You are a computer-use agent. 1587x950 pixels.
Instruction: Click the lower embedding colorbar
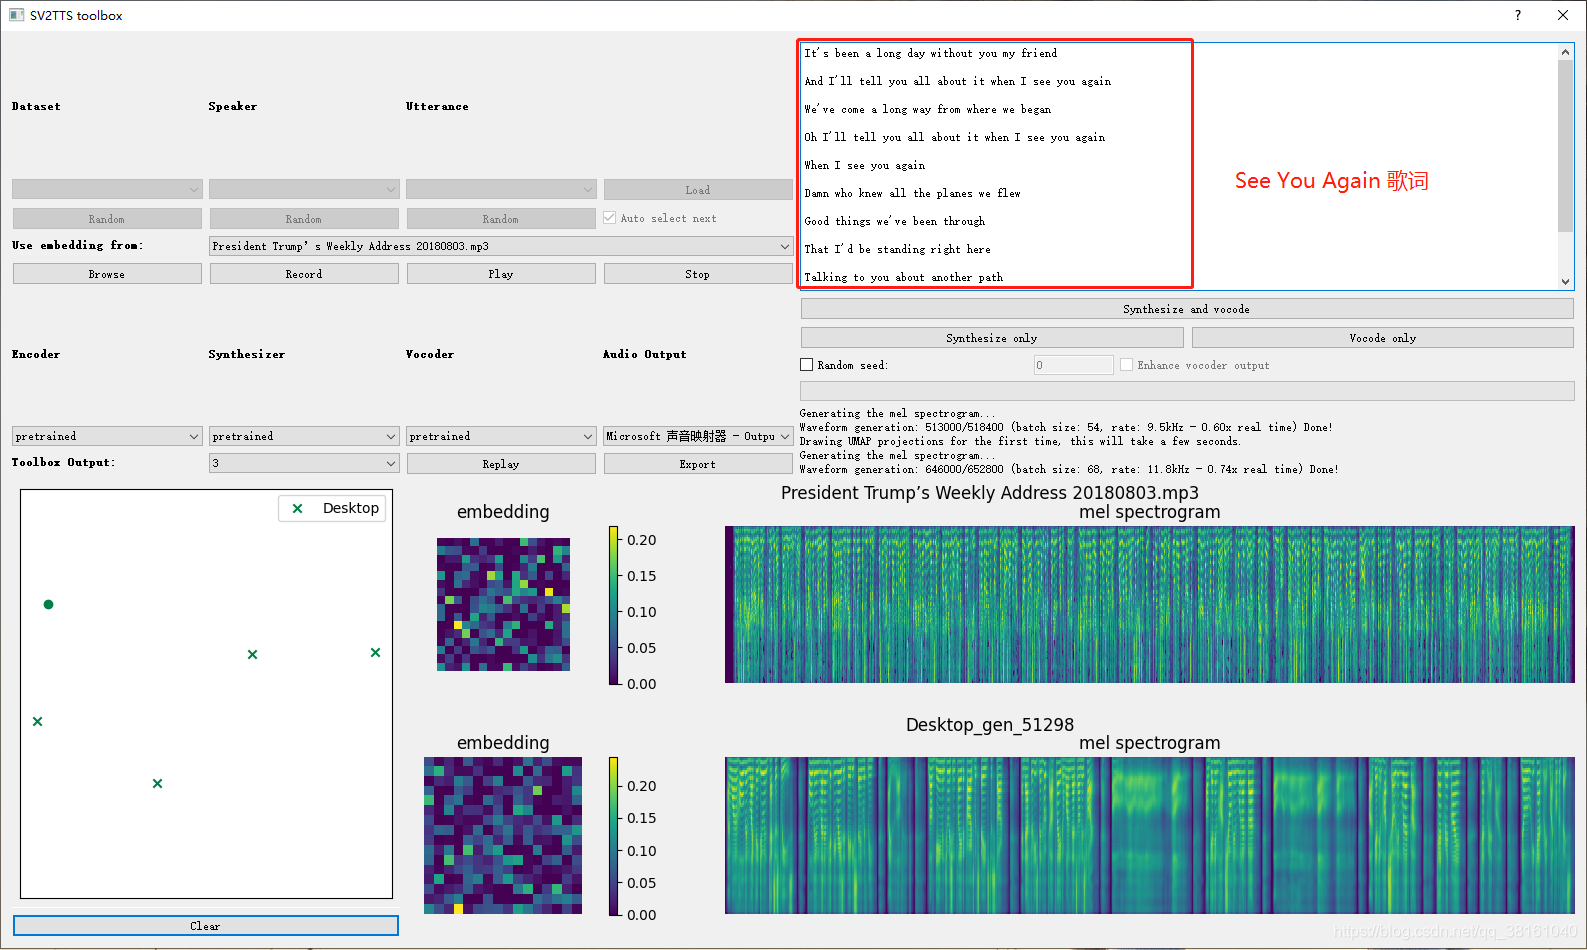(614, 836)
